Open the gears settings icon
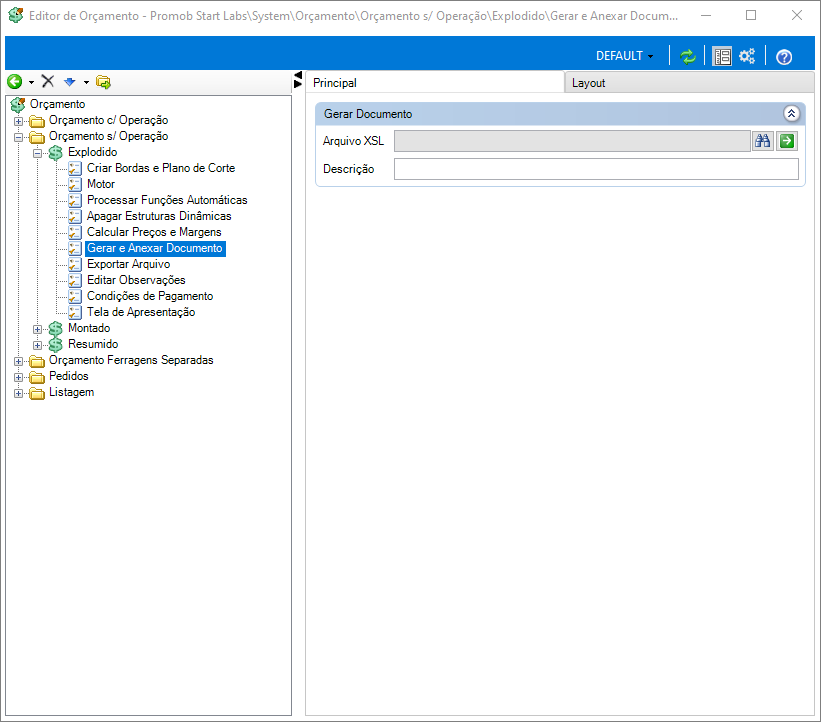The image size is (821, 722). point(747,56)
